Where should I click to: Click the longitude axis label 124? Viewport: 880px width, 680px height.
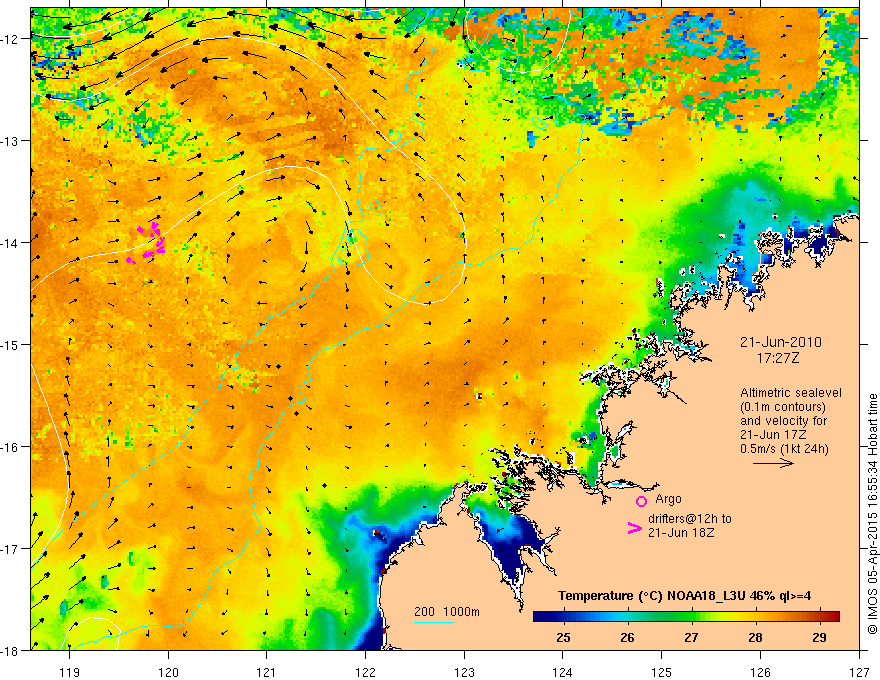pyautogui.click(x=563, y=672)
